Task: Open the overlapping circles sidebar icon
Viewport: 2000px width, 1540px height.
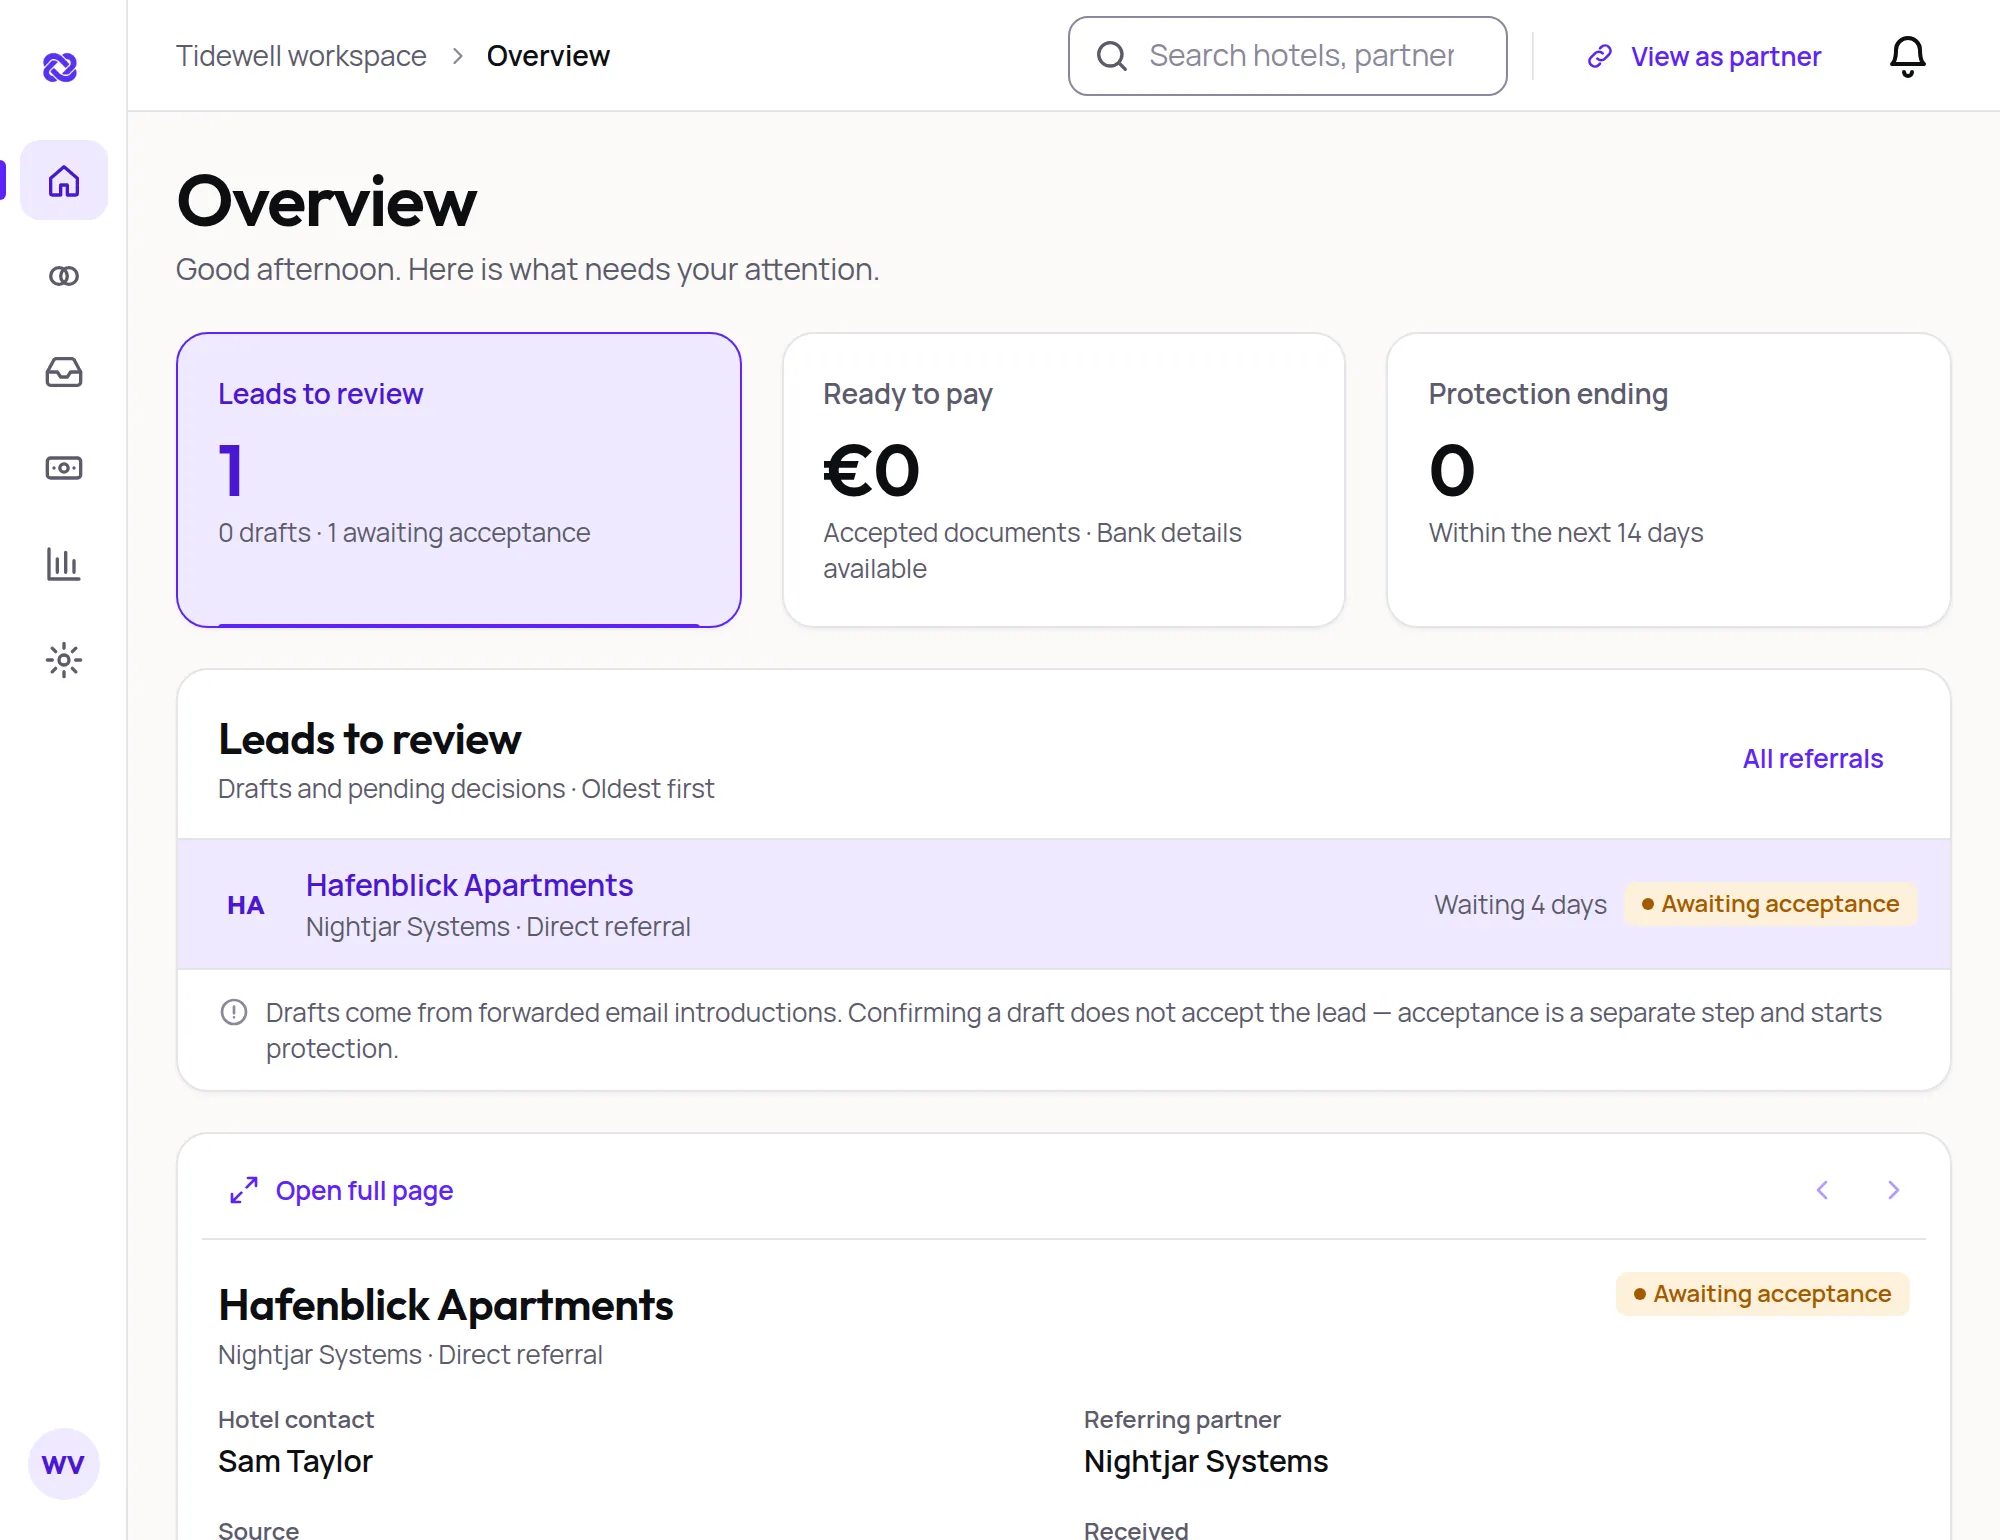Action: 64,276
